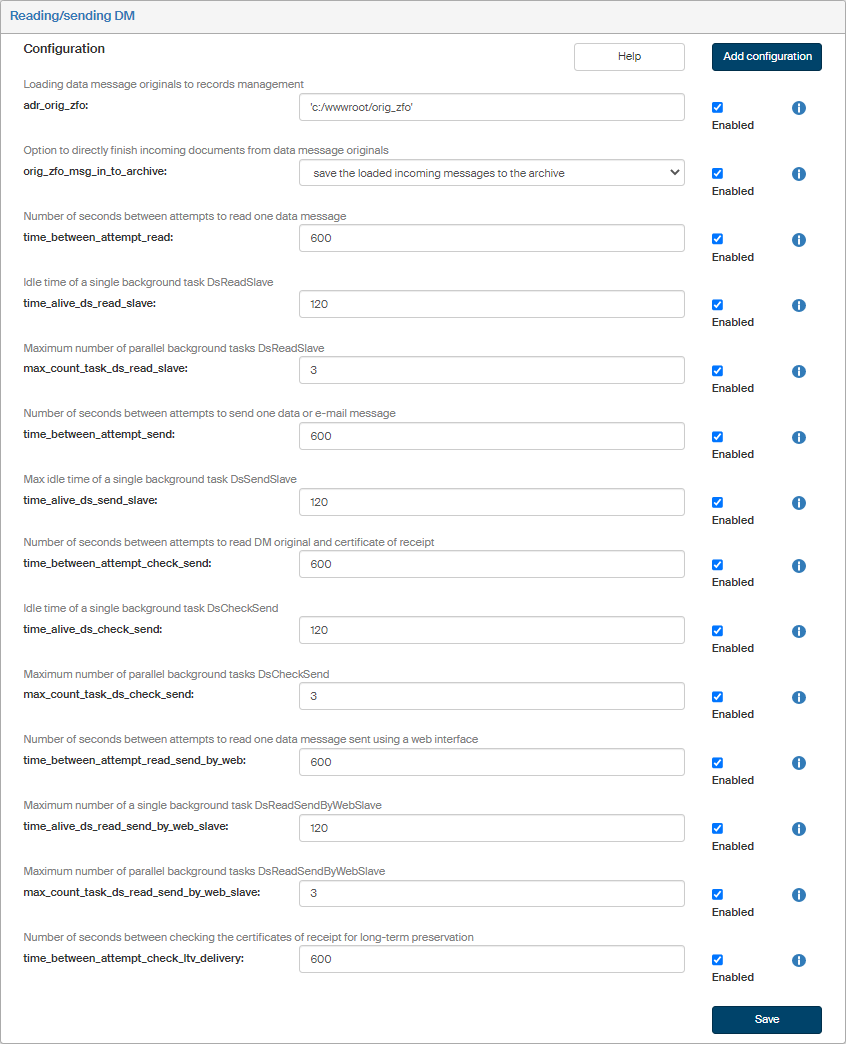Open info icon beside time_between_attempt_read

pos(799,240)
